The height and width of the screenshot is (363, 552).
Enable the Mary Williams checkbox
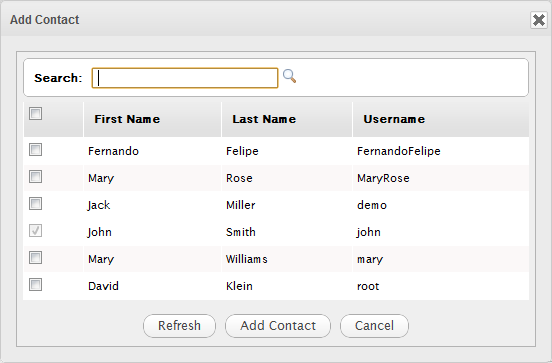(36, 258)
